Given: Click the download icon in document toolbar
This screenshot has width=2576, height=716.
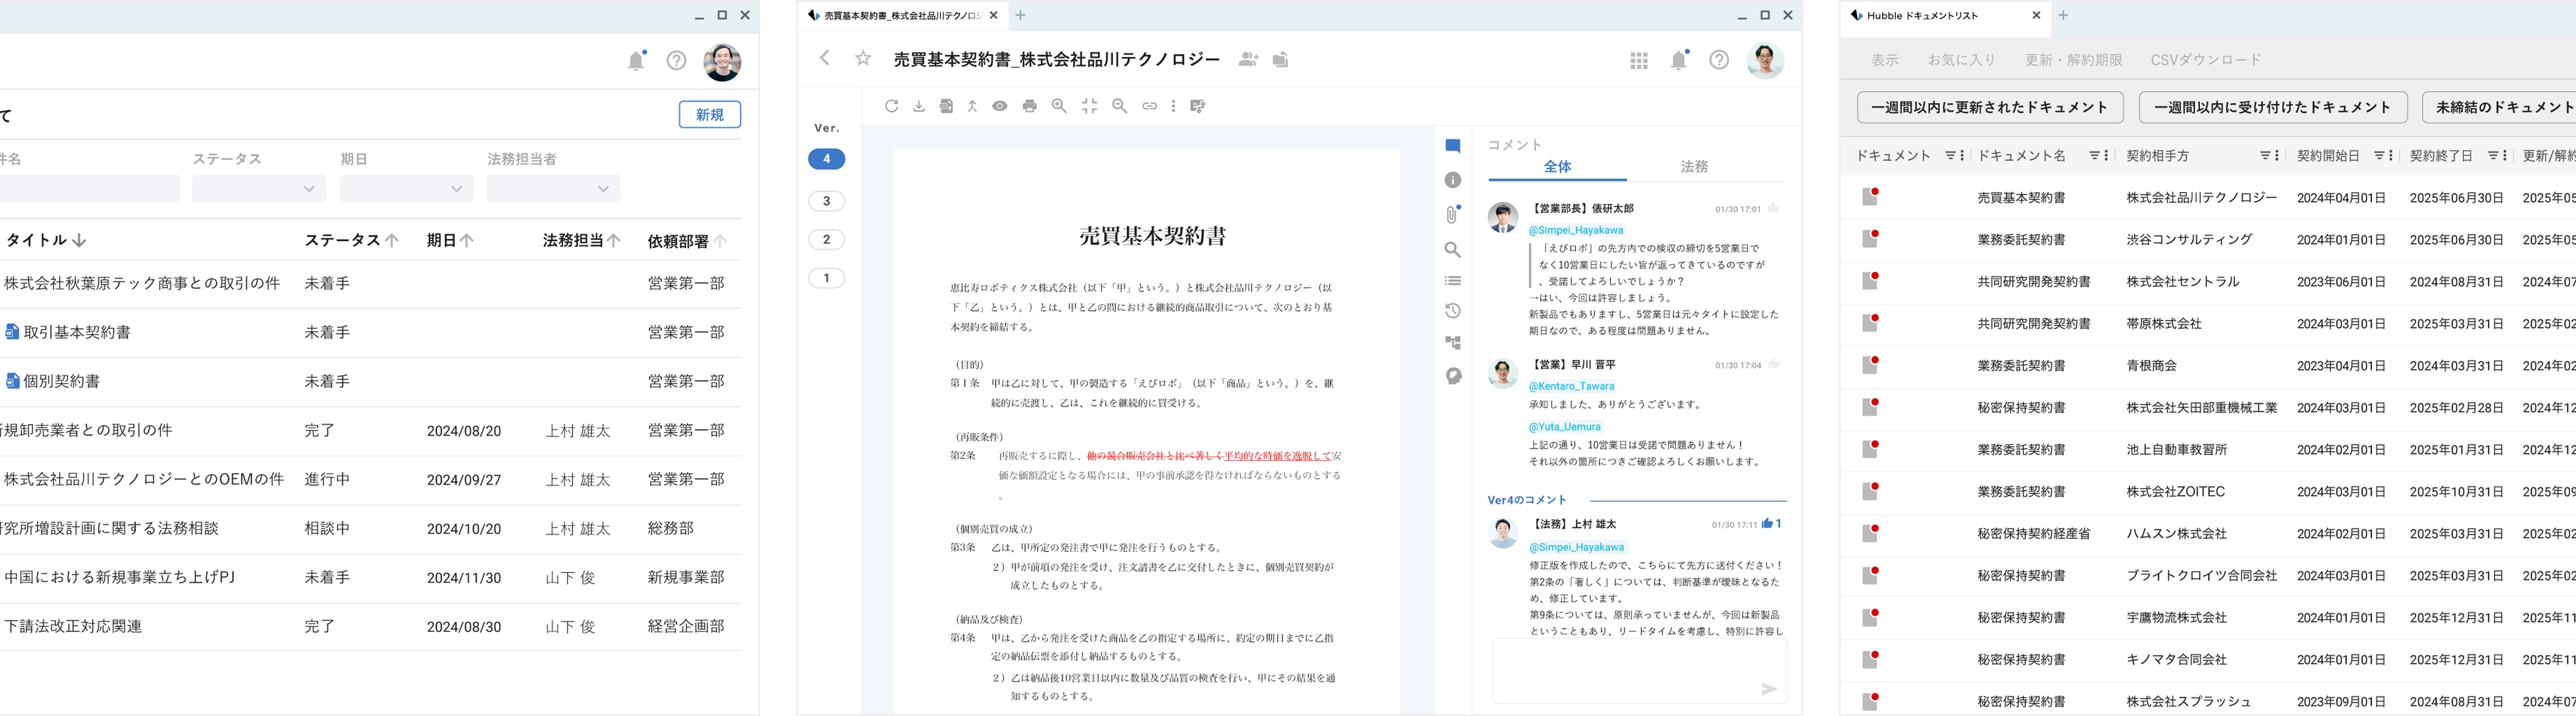Looking at the screenshot, I should pos(918,106).
